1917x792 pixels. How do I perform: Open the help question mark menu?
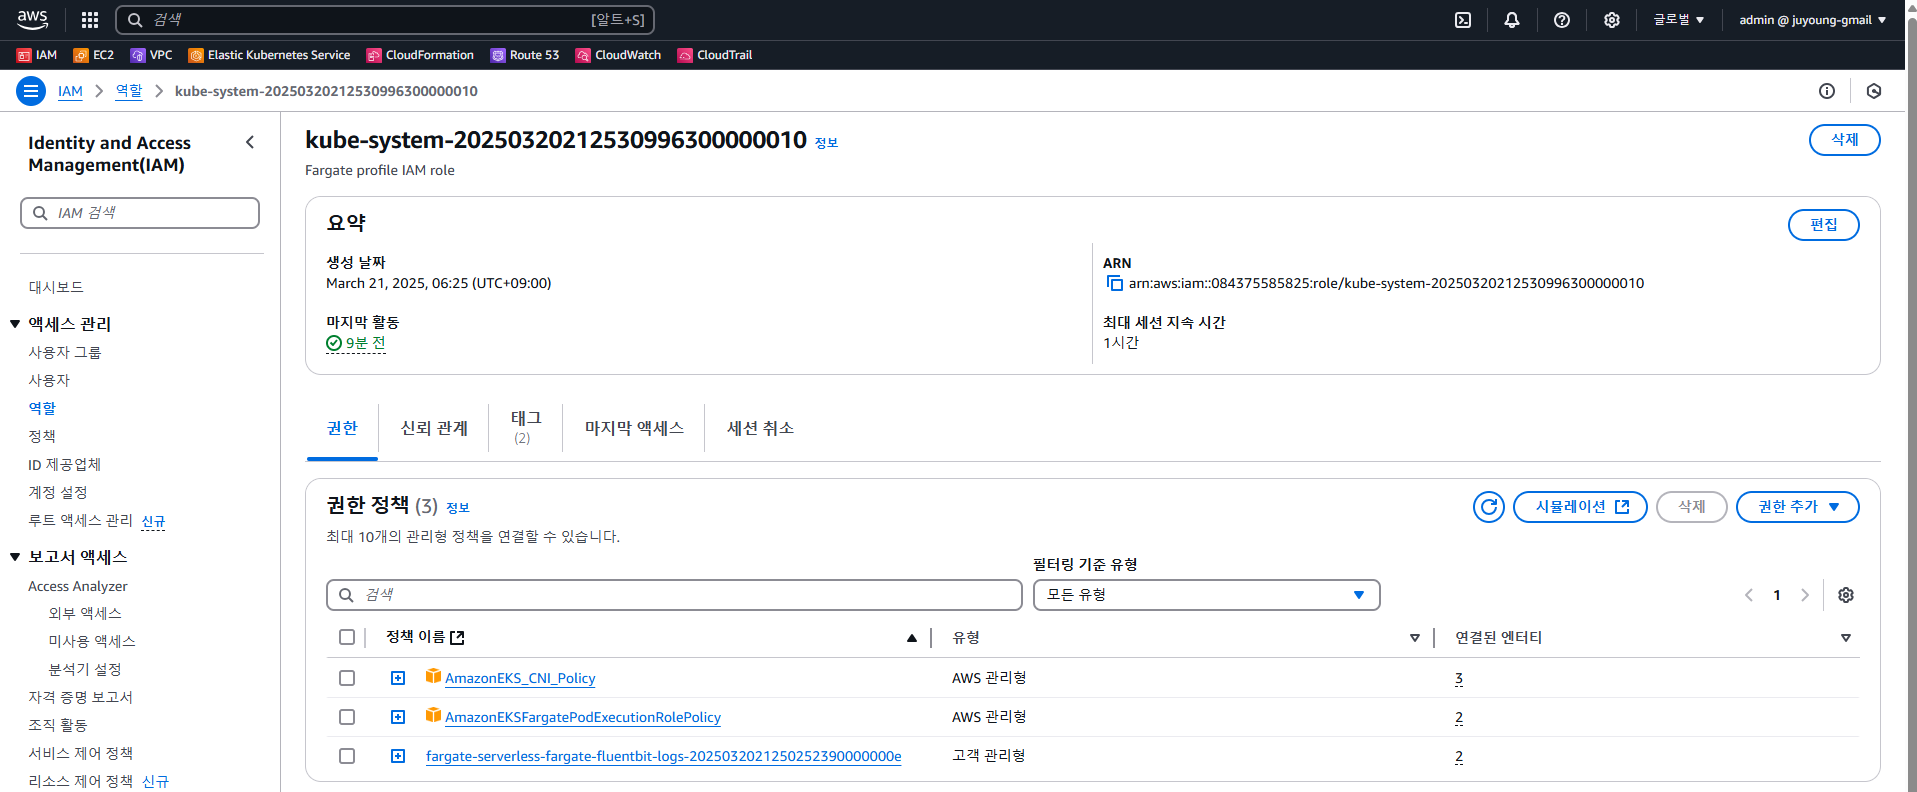coord(1562,20)
